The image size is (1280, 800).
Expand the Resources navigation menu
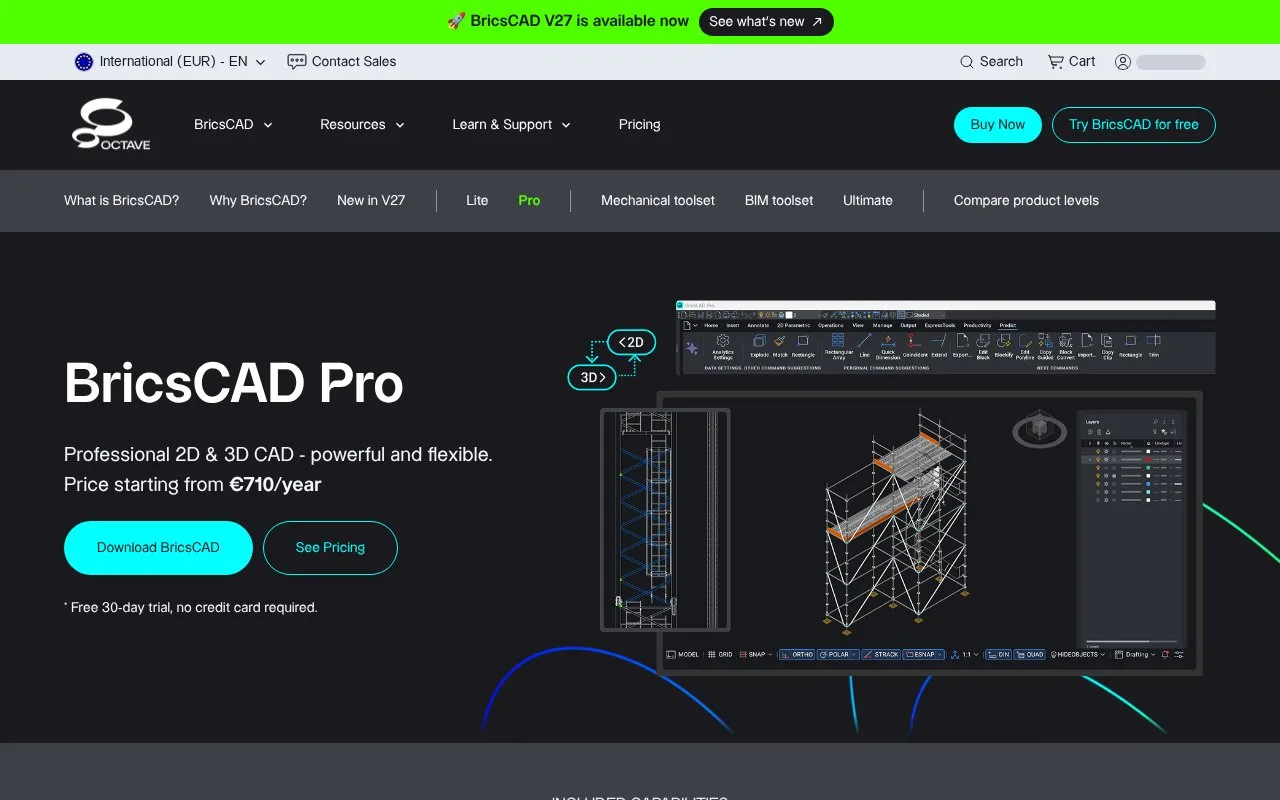(x=362, y=125)
